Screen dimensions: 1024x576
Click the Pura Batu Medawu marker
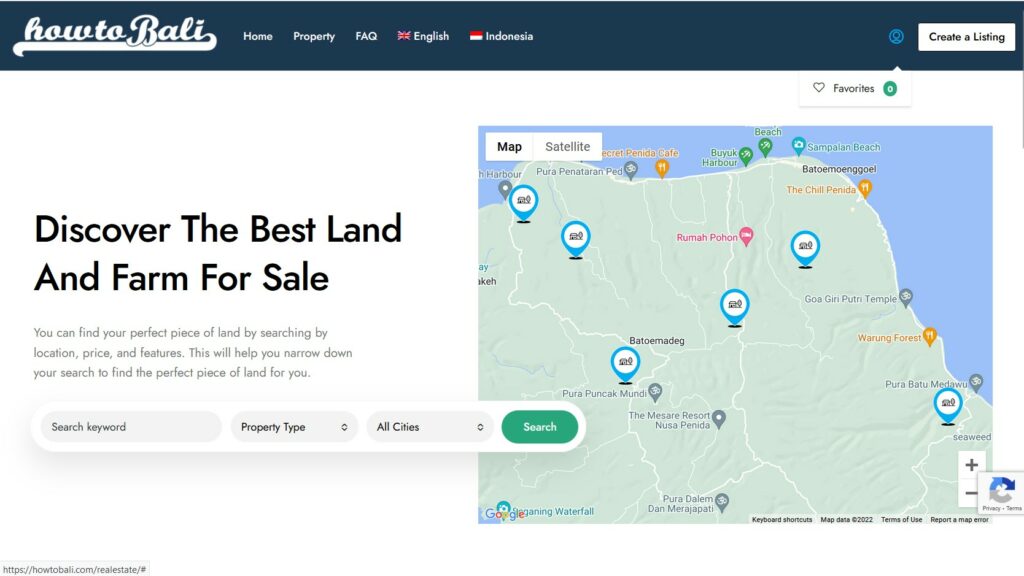click(976, 382)
